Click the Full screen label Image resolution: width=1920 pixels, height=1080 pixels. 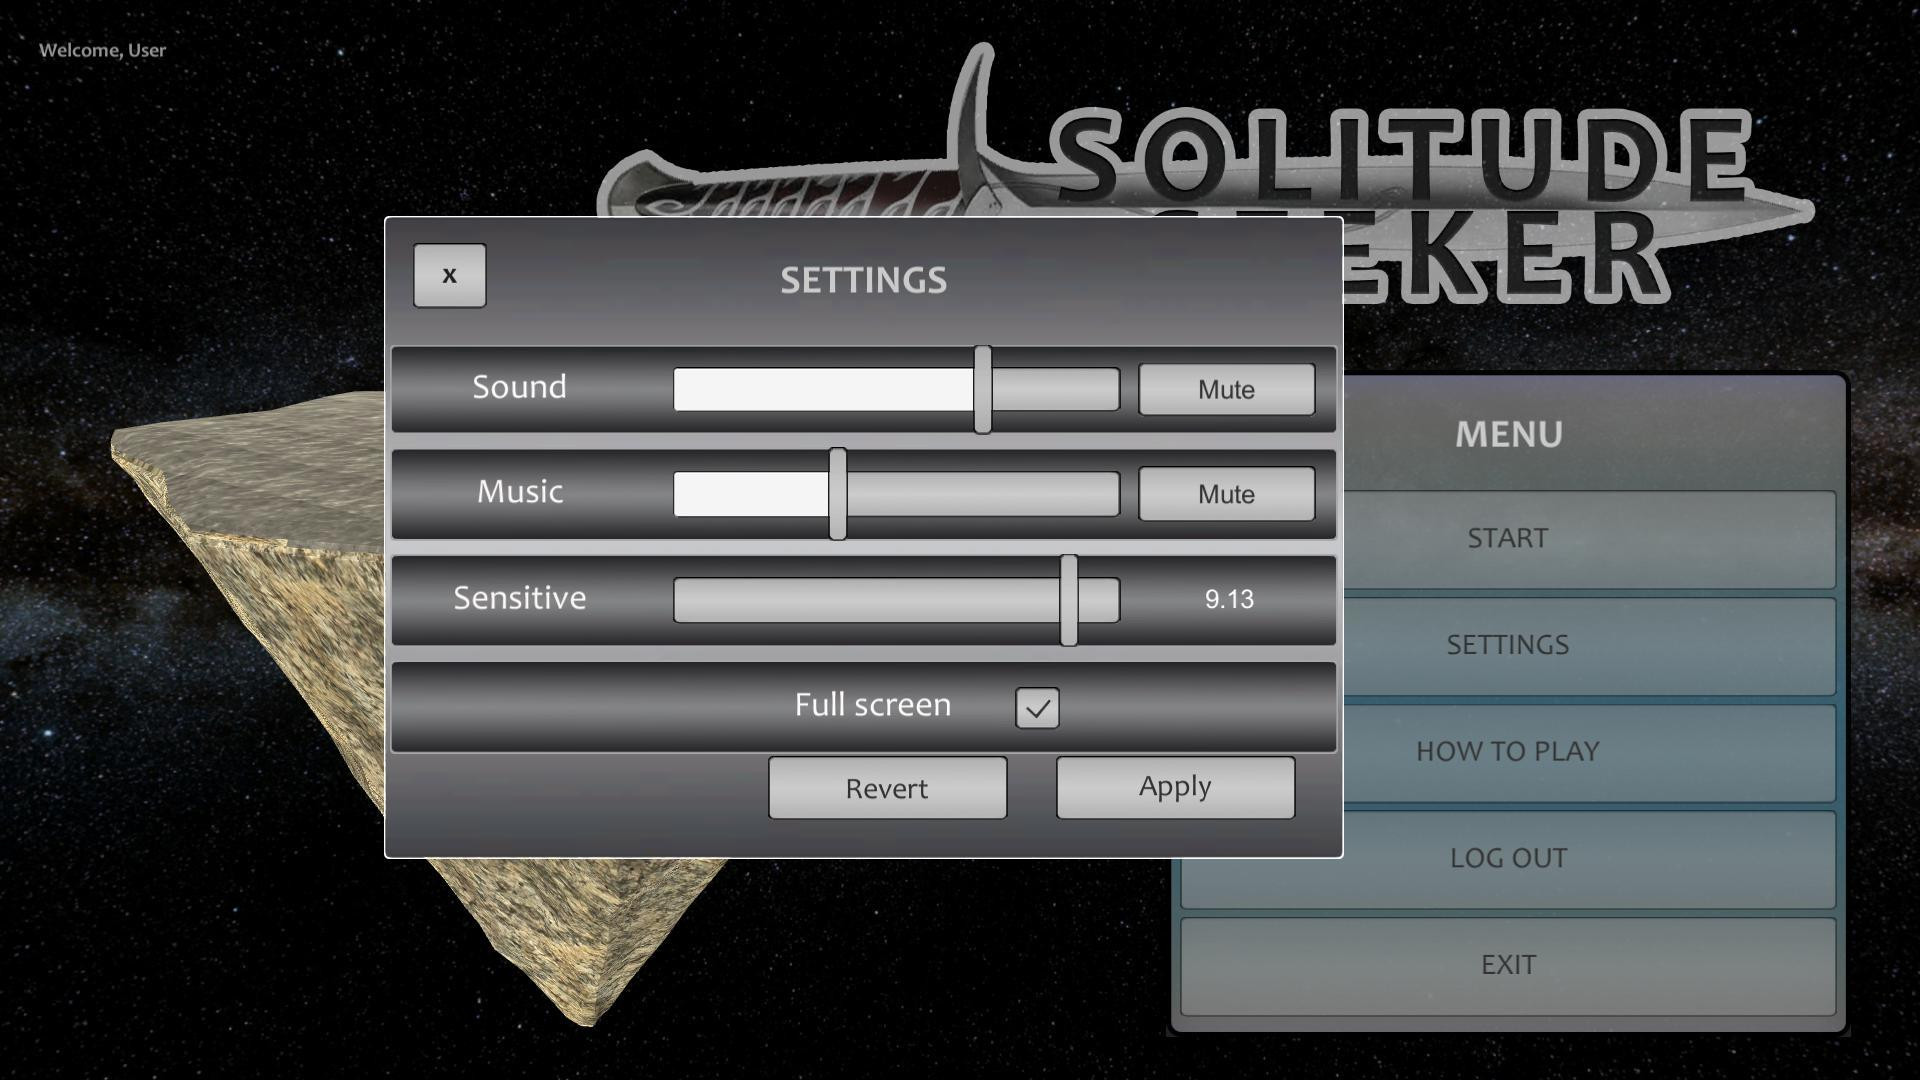pyautogui.click(x=873, y=704)
